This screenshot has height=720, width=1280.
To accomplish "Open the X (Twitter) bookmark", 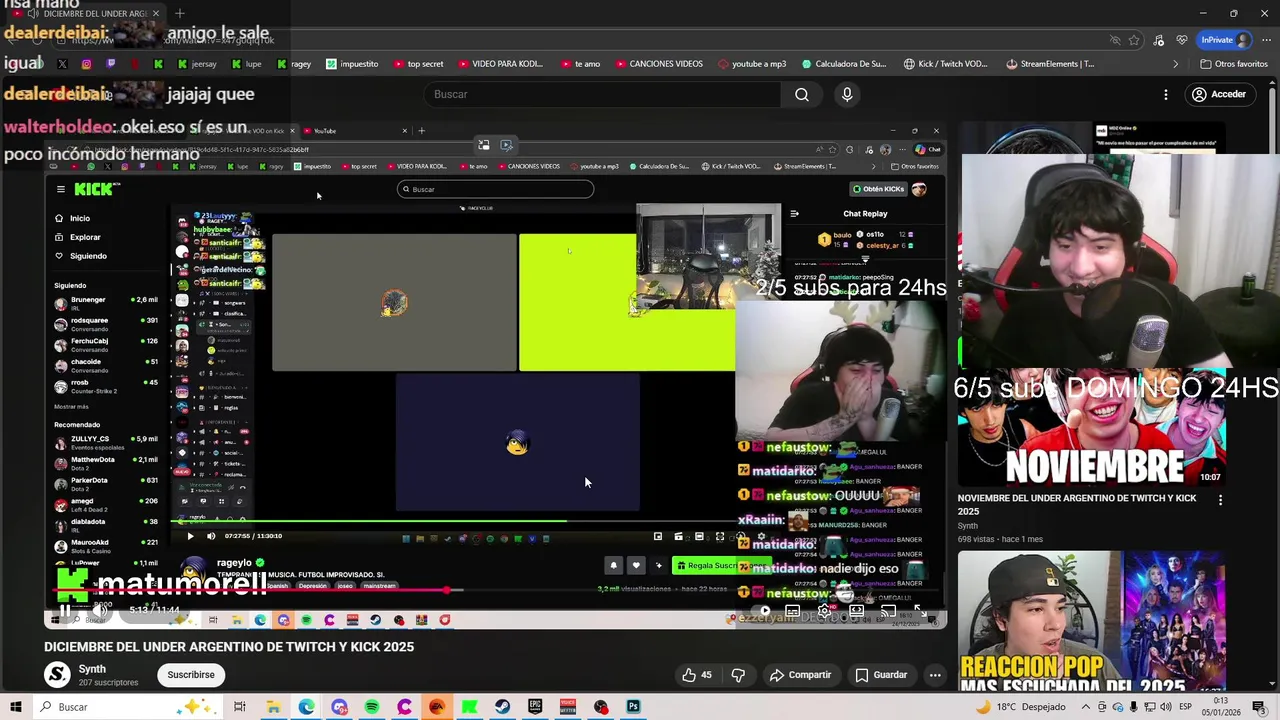I will pos(62,64).
